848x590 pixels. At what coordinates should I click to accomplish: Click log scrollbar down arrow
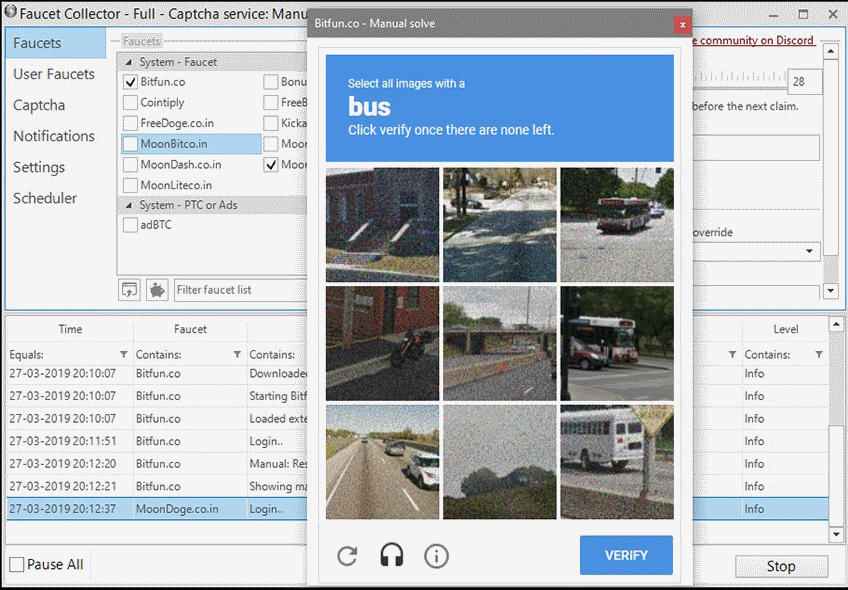pos(836,535)
